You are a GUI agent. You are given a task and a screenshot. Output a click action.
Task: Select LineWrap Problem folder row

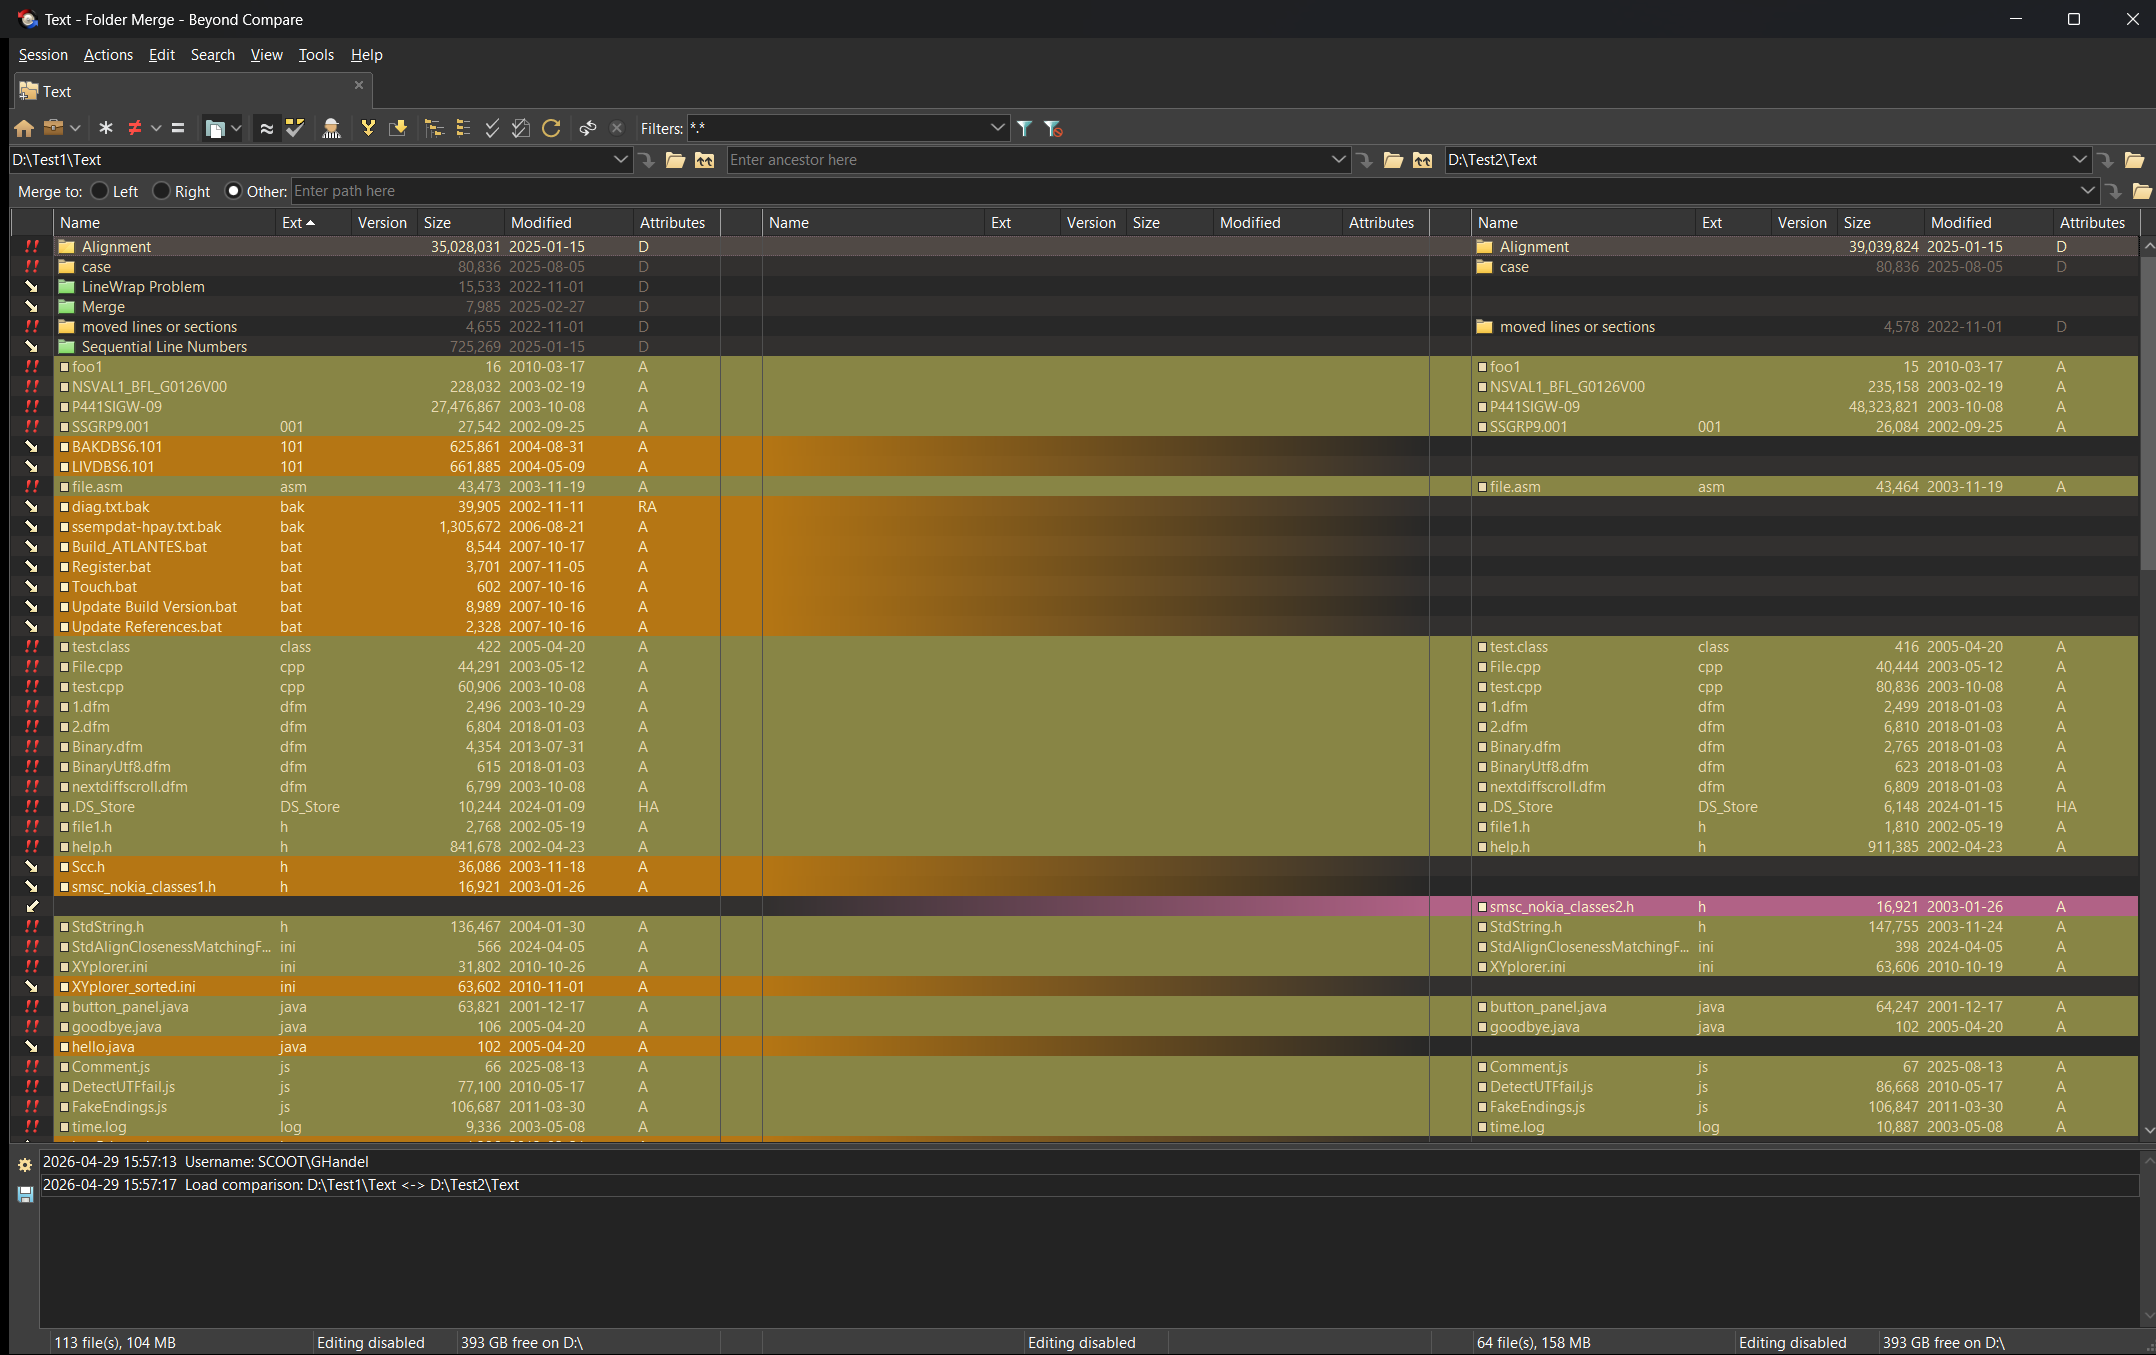tap(386, 287)
